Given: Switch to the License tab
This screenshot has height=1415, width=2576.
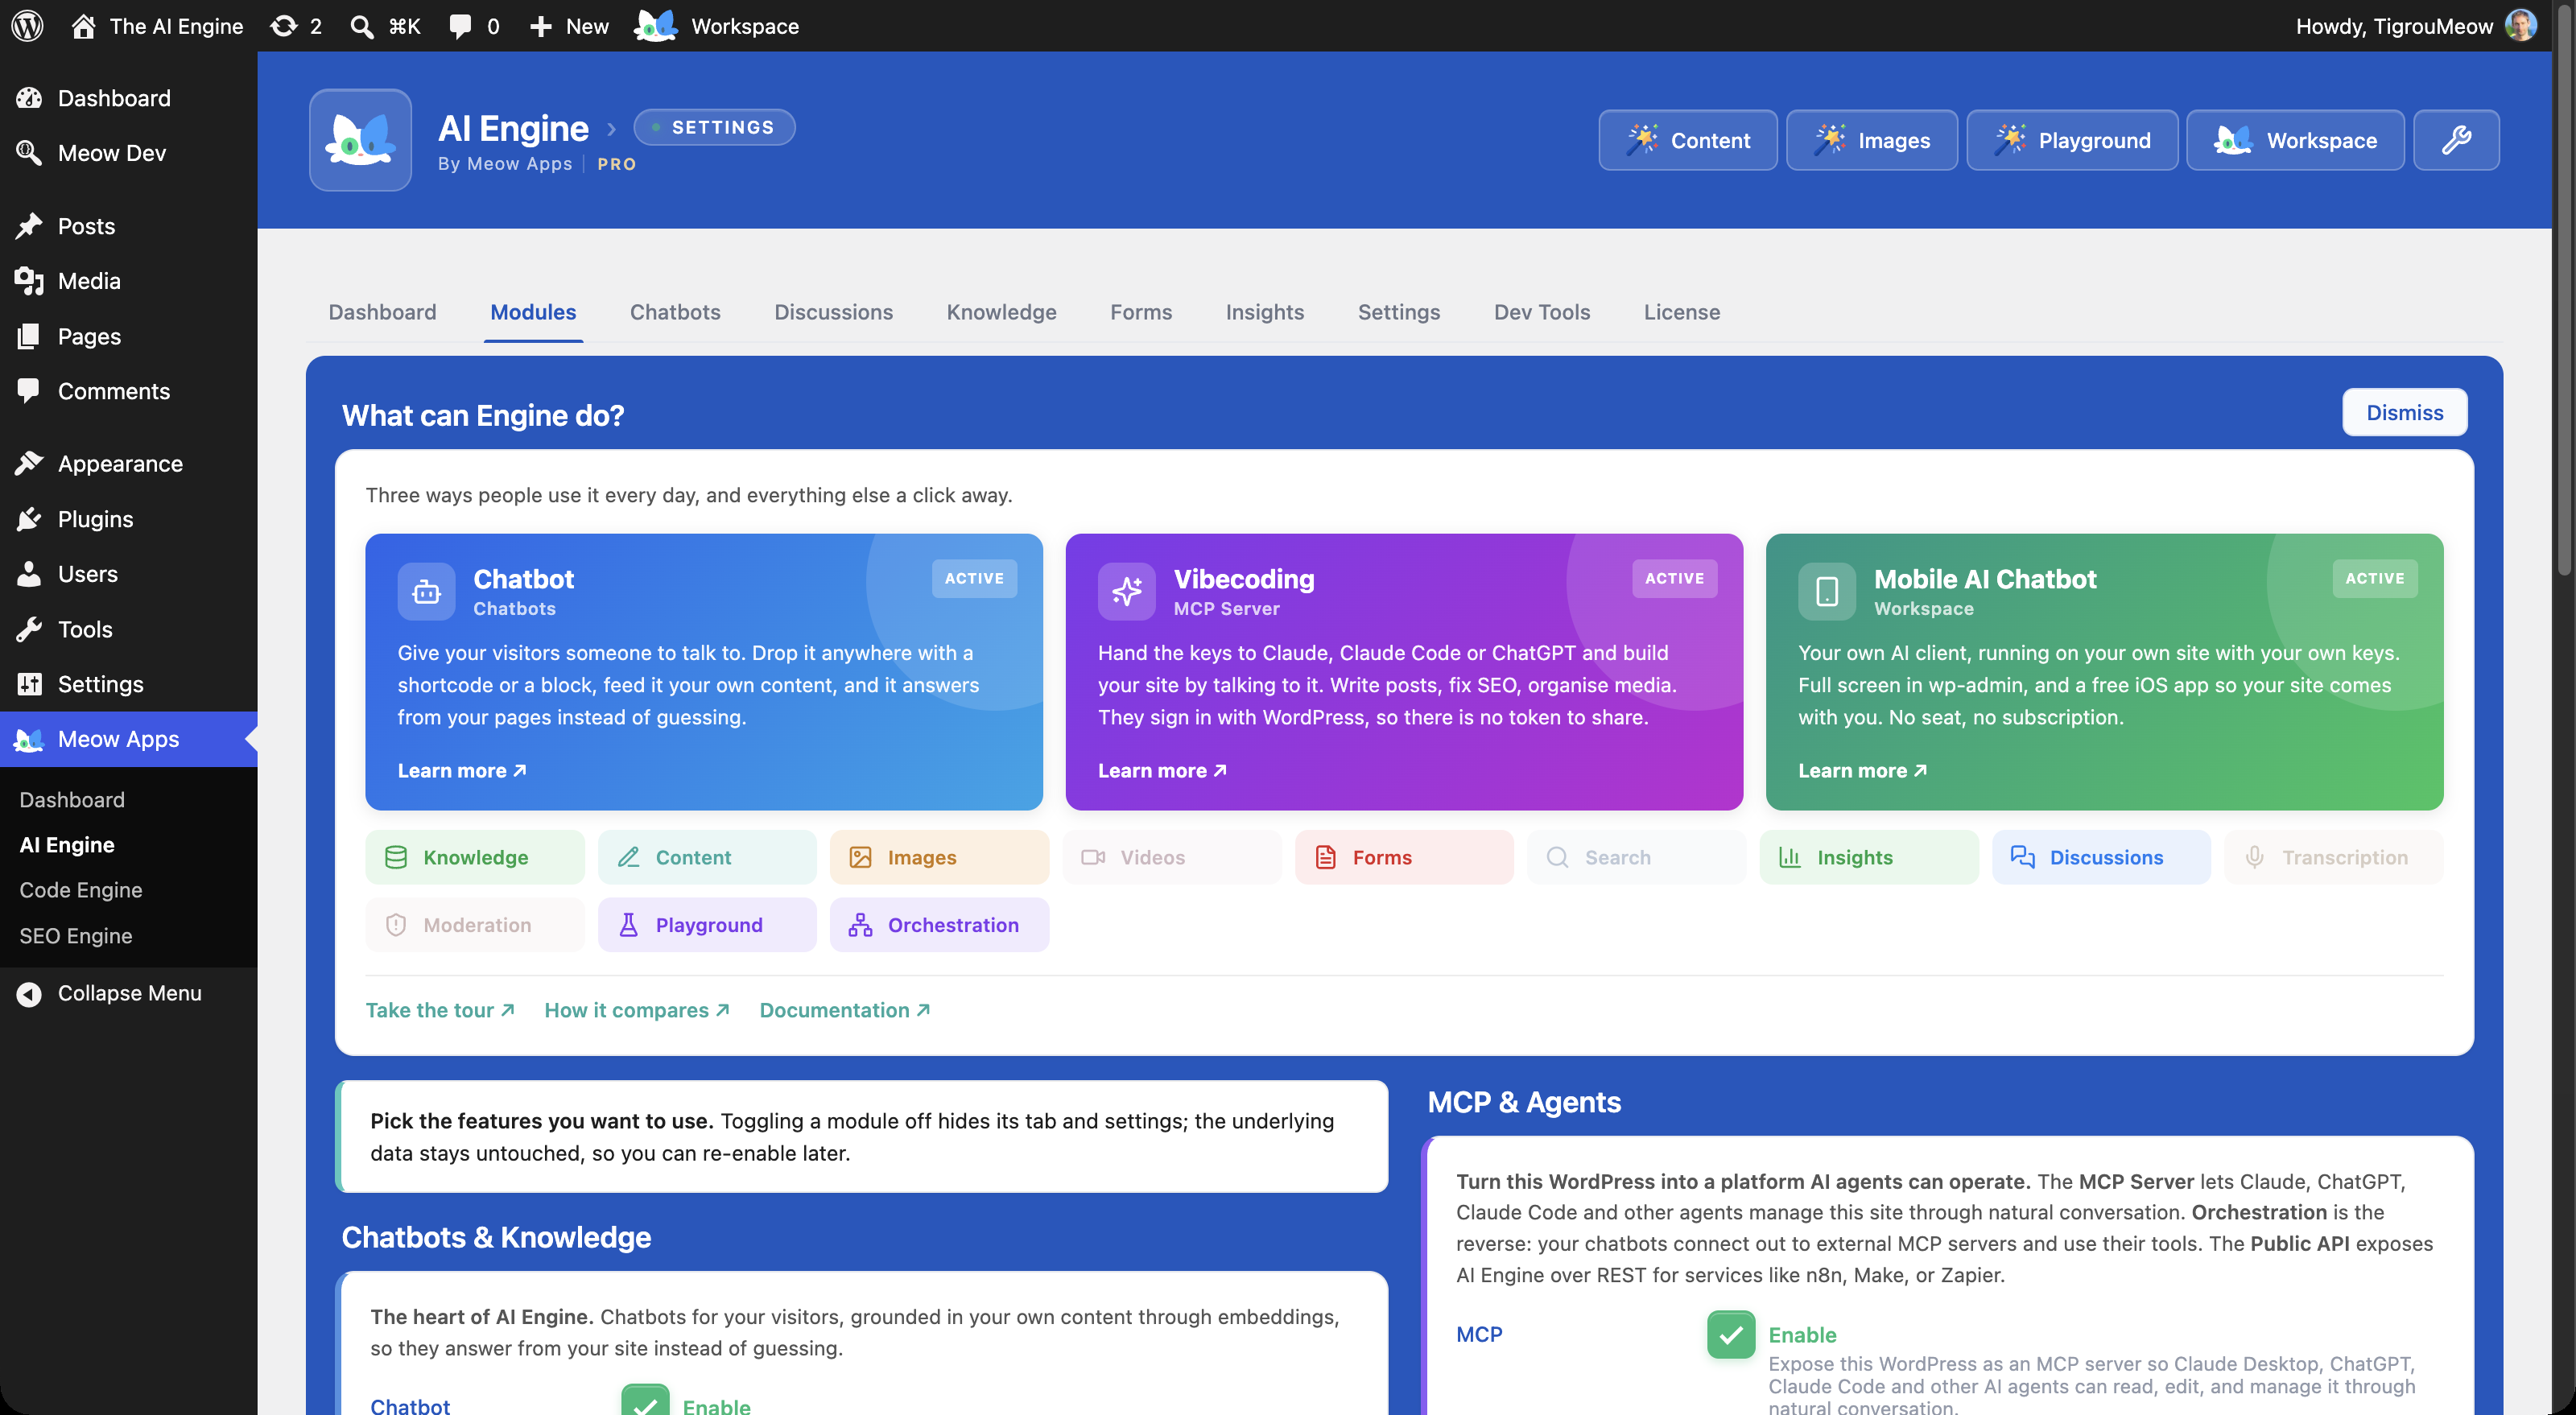Looking at the screenshot, I should 1681,312.
